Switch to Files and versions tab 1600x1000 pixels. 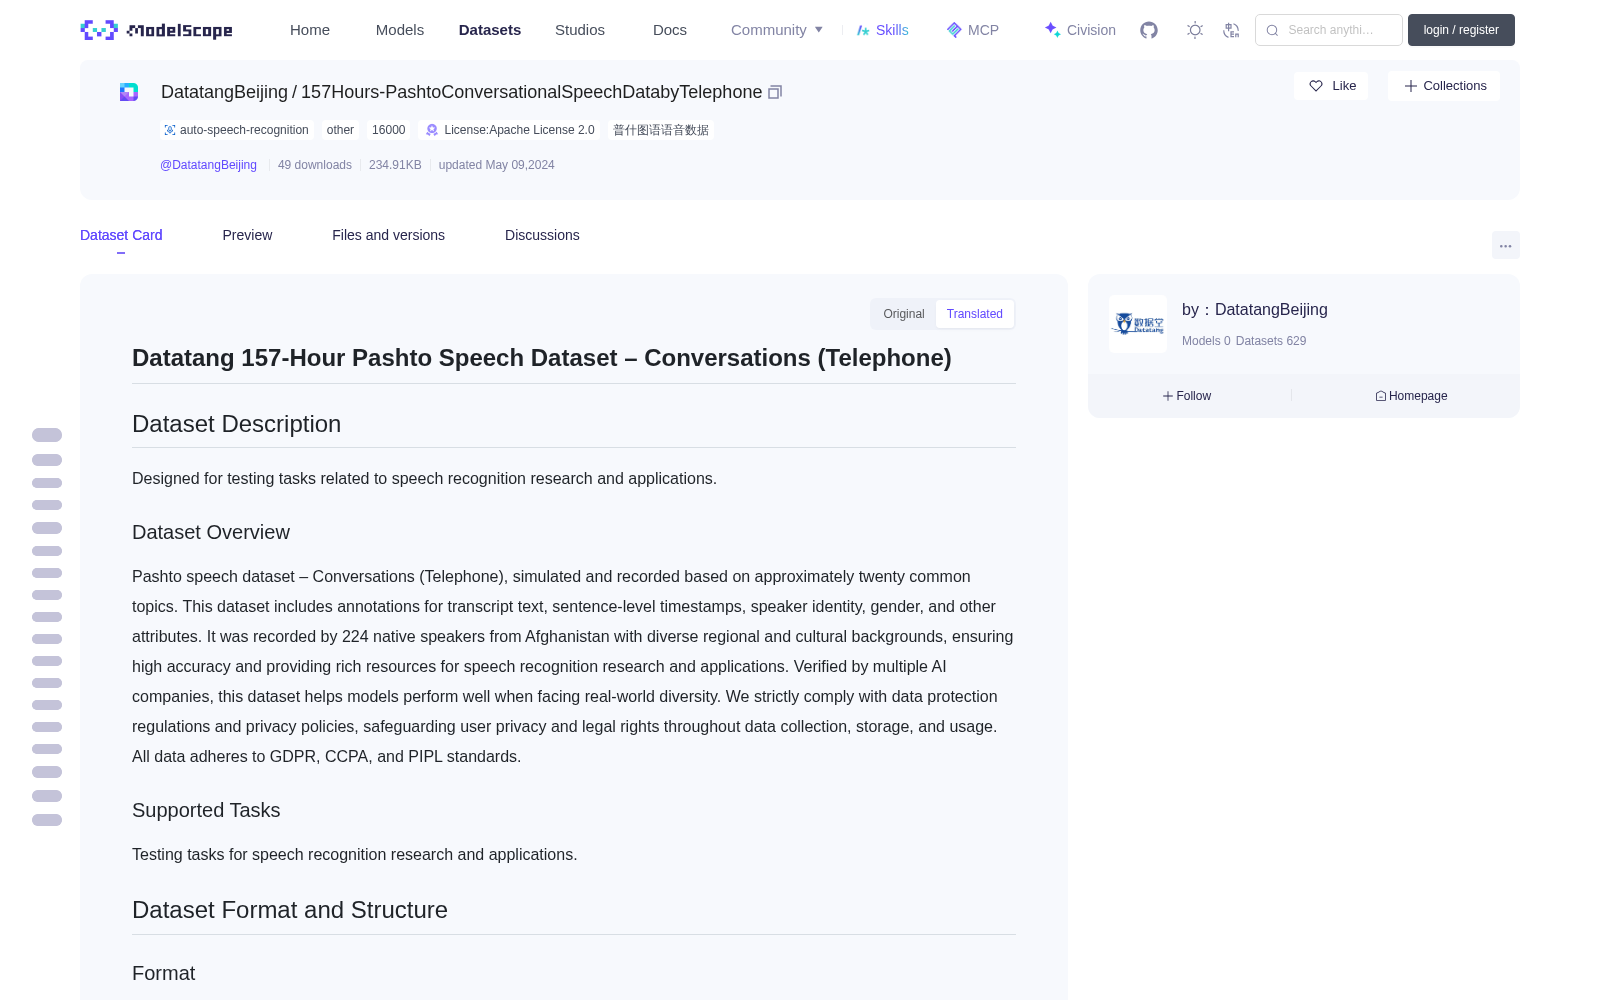tap(388, 235)
